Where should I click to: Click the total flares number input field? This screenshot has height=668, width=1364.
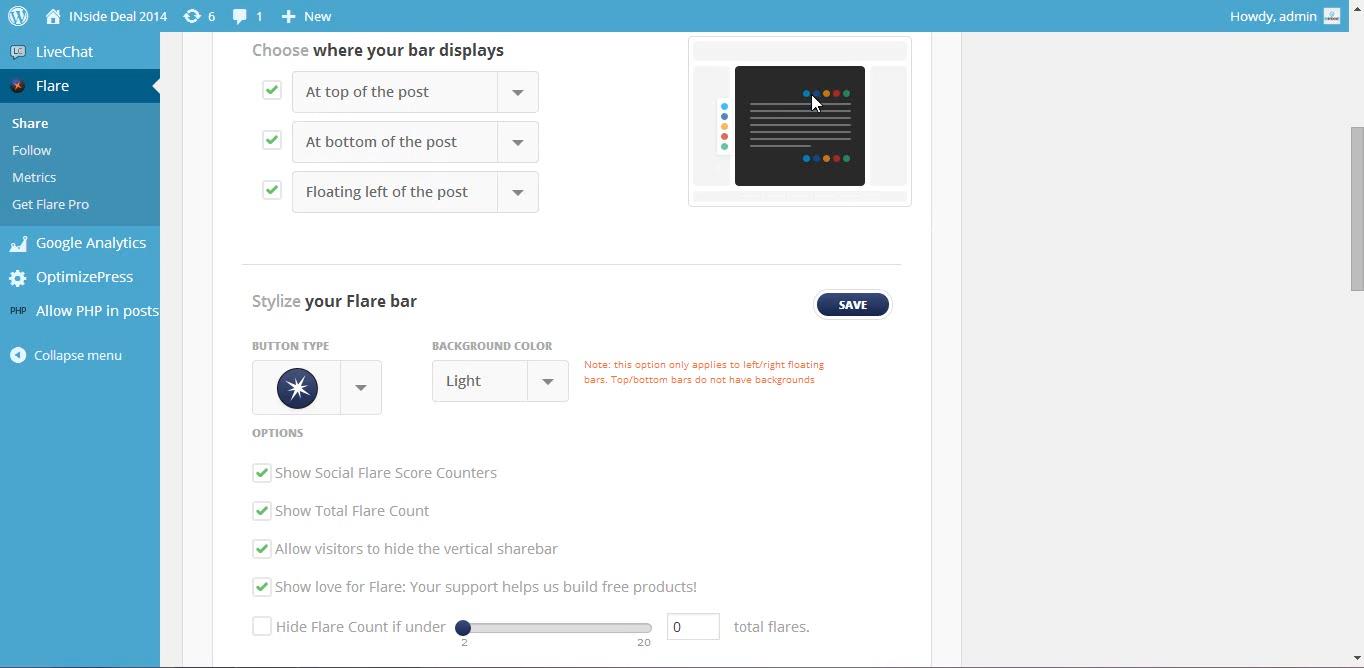pyautogui.click(x=693, y=627)
